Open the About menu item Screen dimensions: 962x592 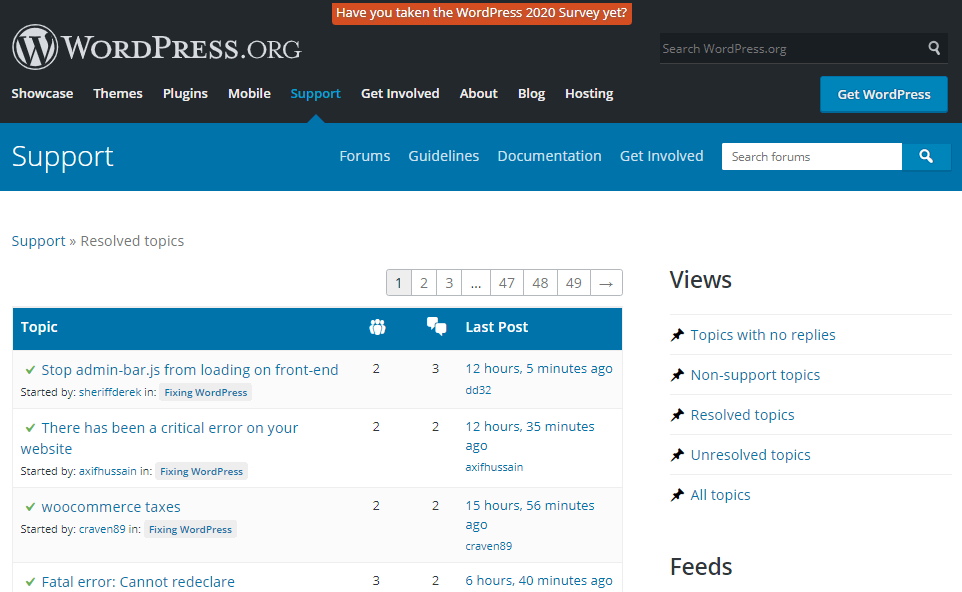[479, 94]
